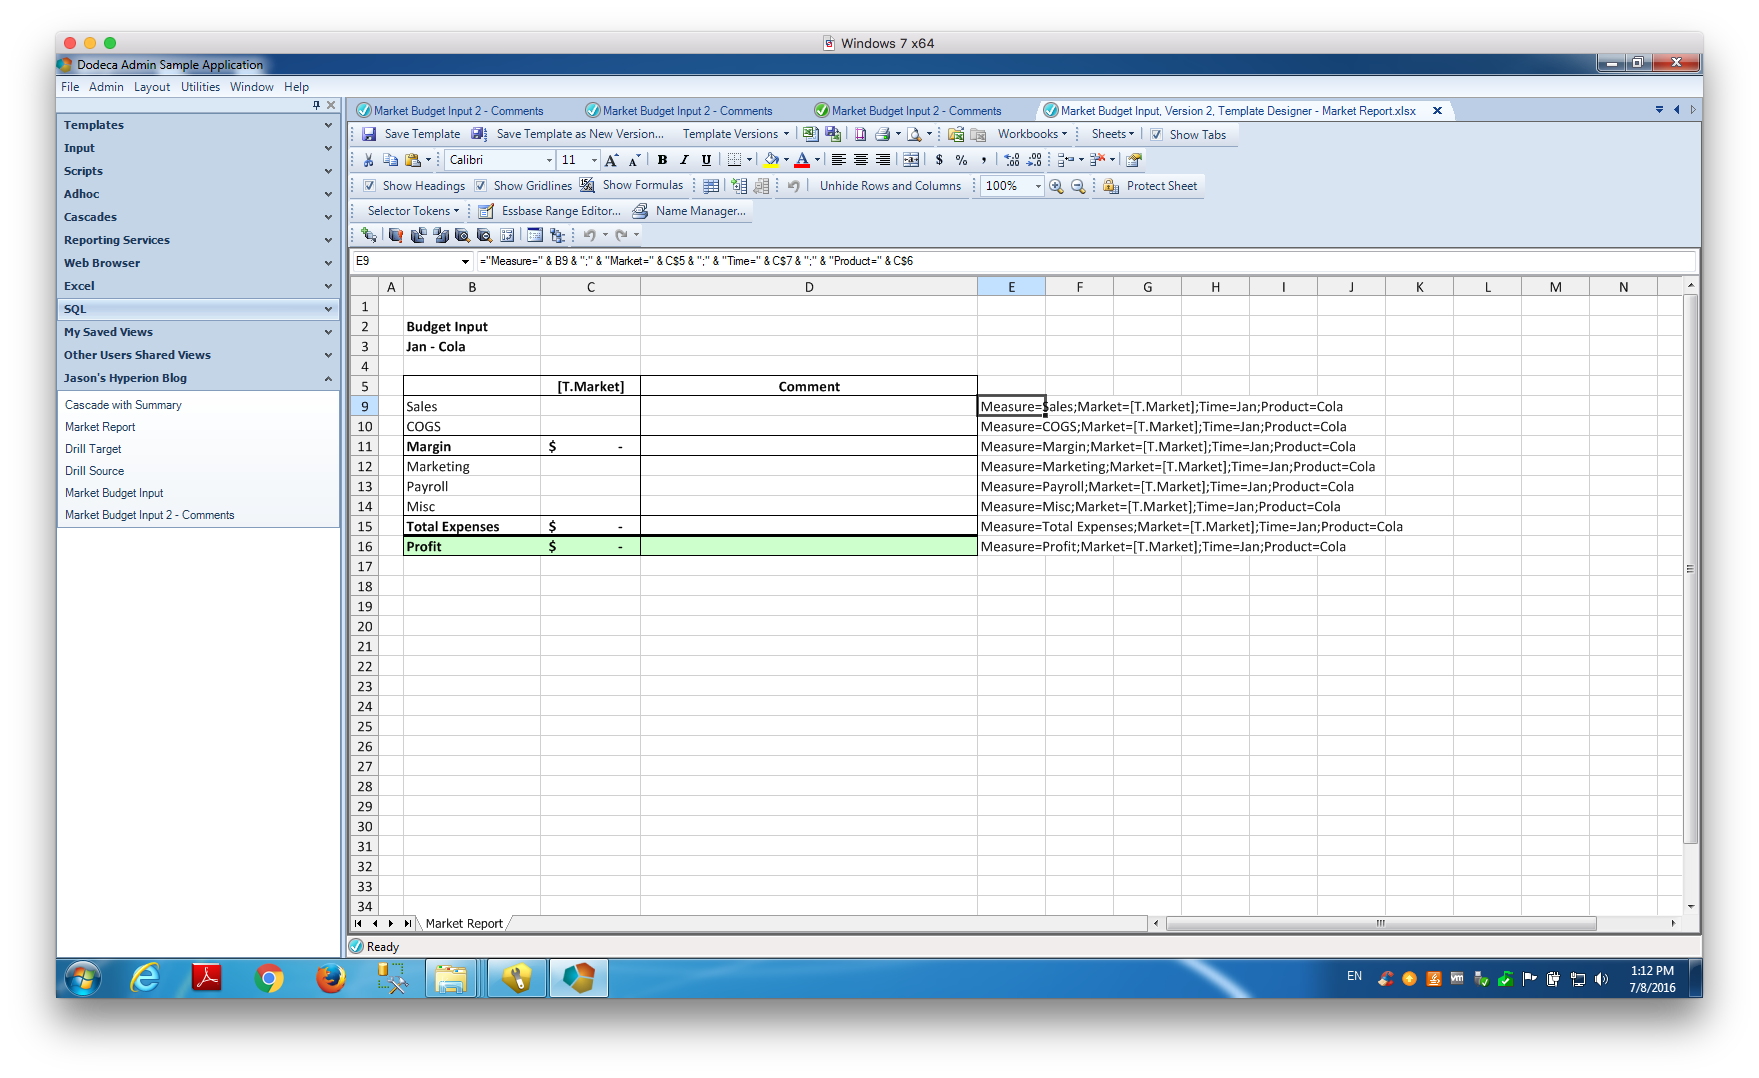Click the Italic formatting icon

(684, 160)
